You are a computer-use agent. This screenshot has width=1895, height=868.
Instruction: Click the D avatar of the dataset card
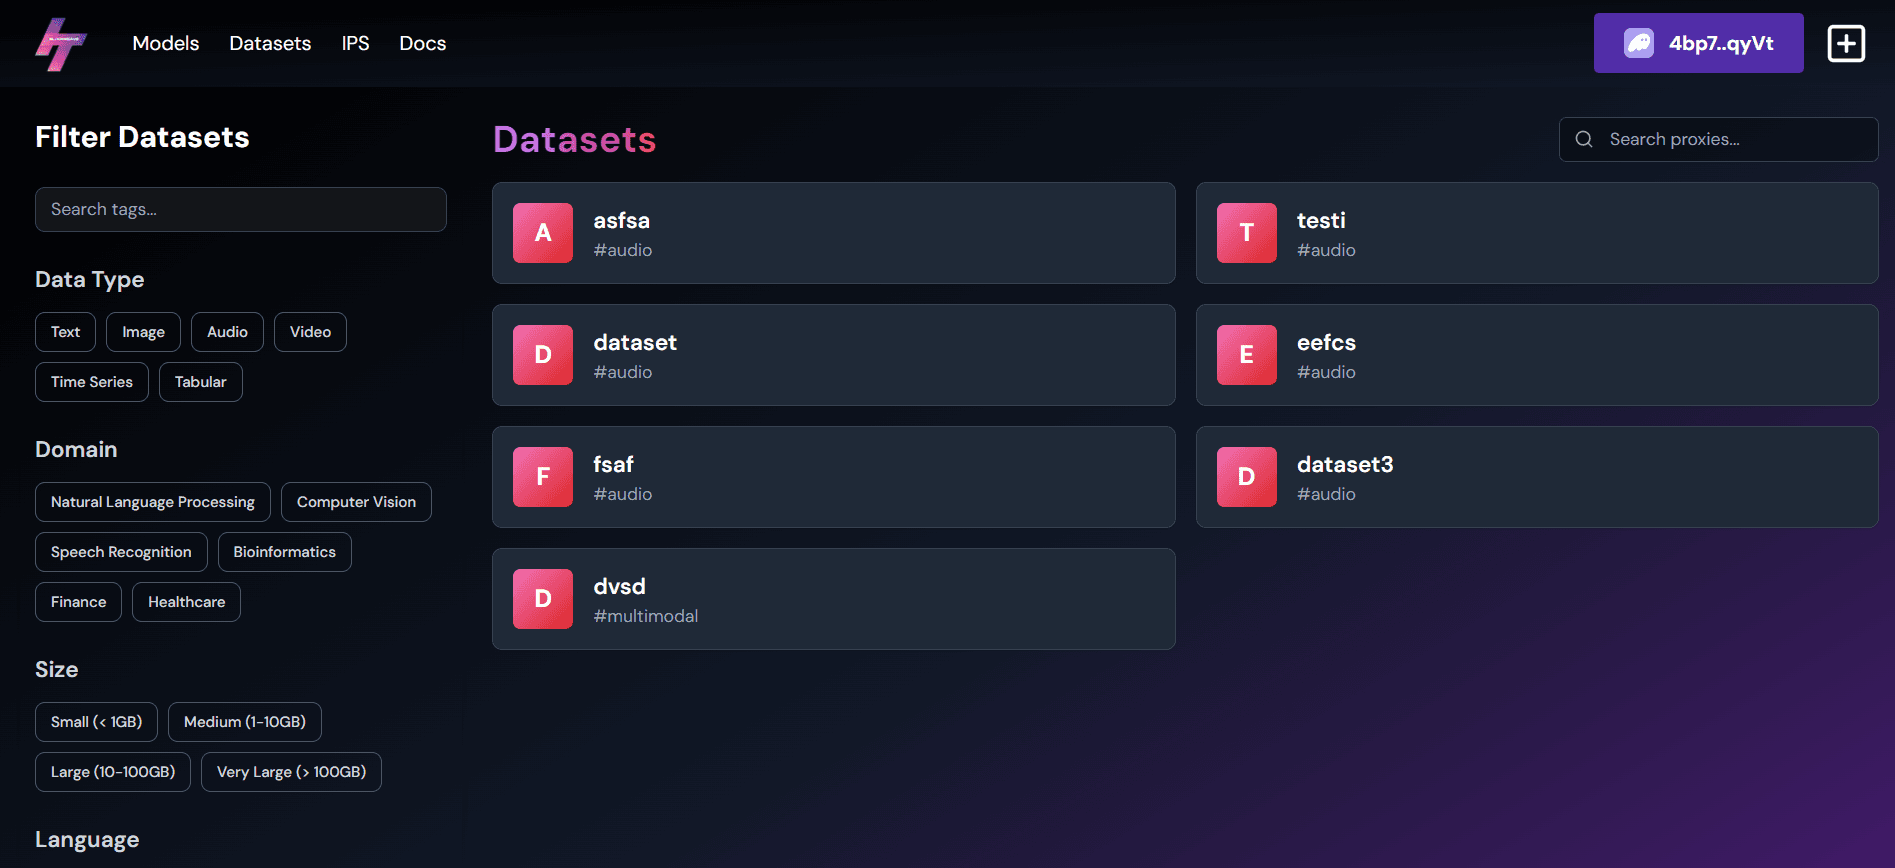543,355
